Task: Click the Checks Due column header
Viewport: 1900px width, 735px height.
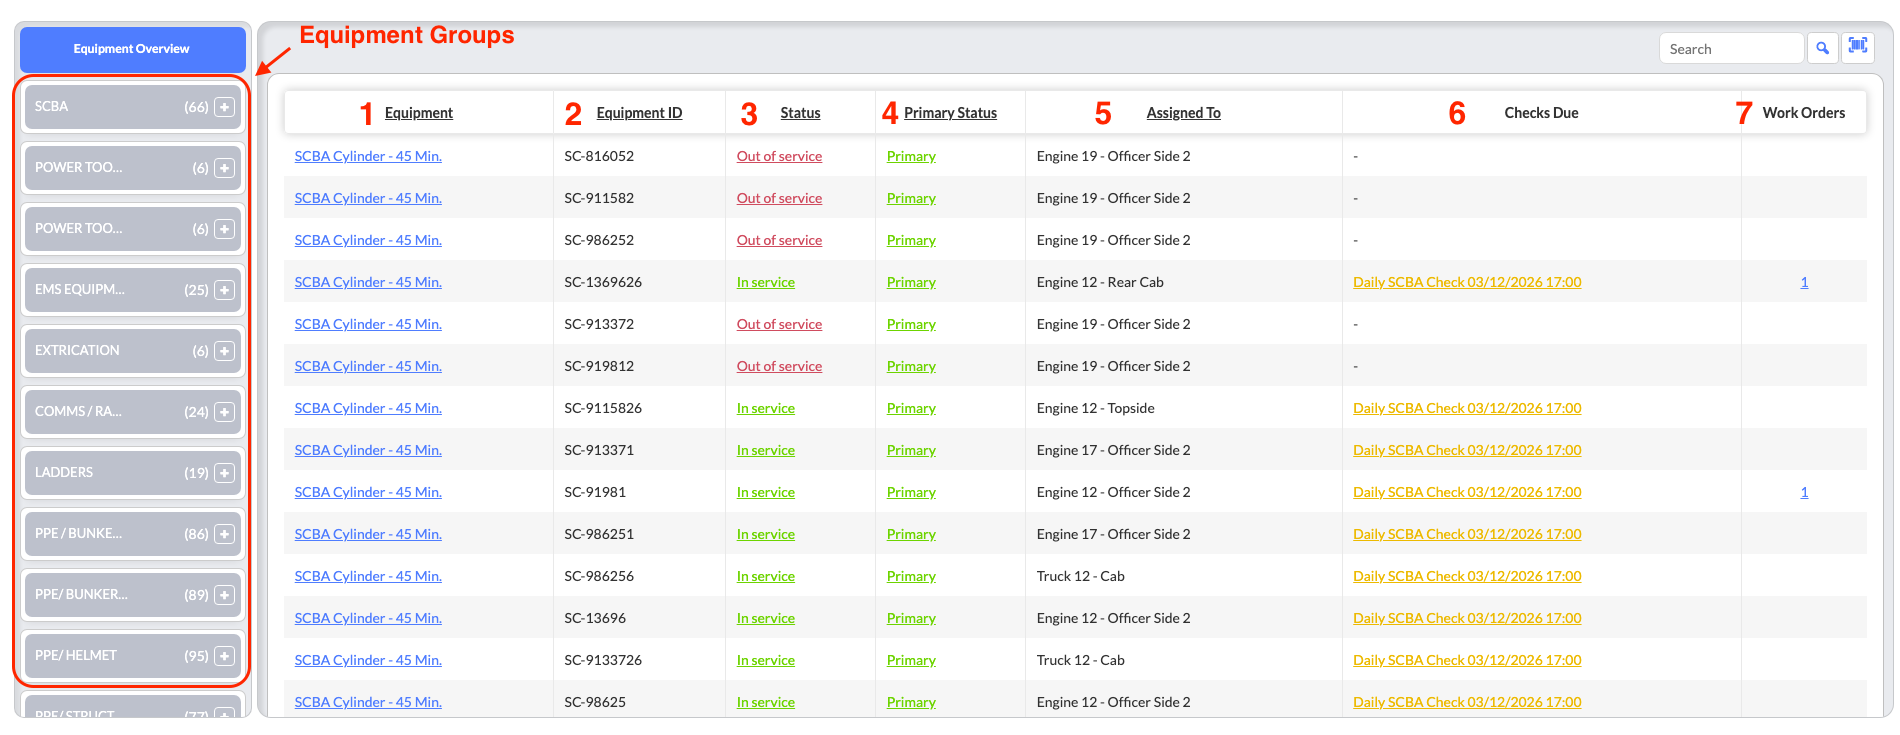Action: (1541, 113)
